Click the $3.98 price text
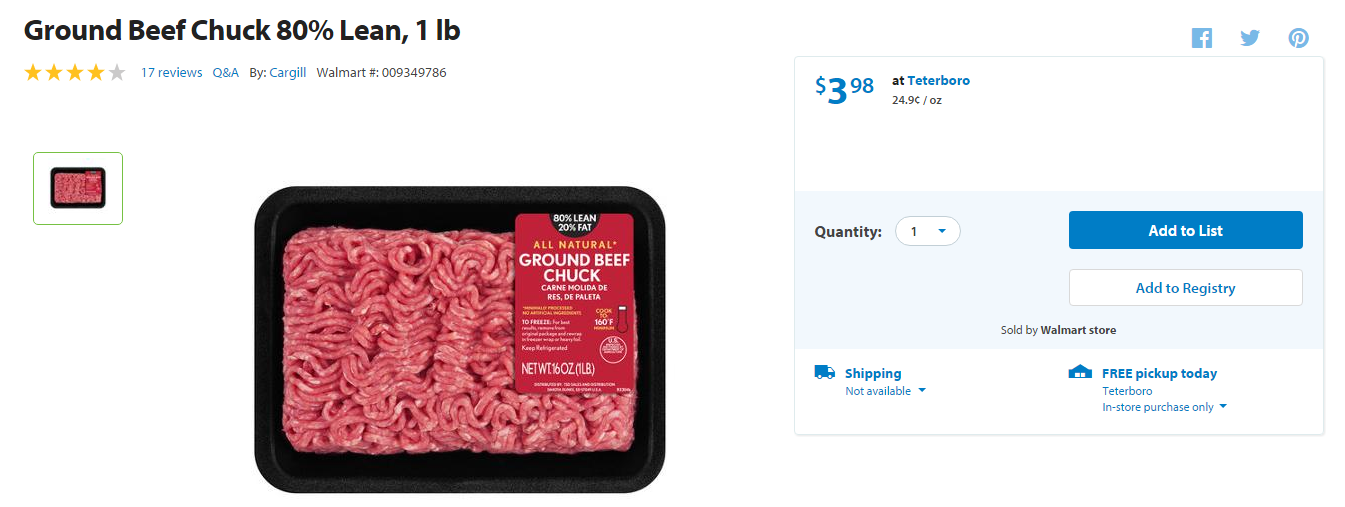Viewport: 1345px width, 507px height. (x=845, y=89)
